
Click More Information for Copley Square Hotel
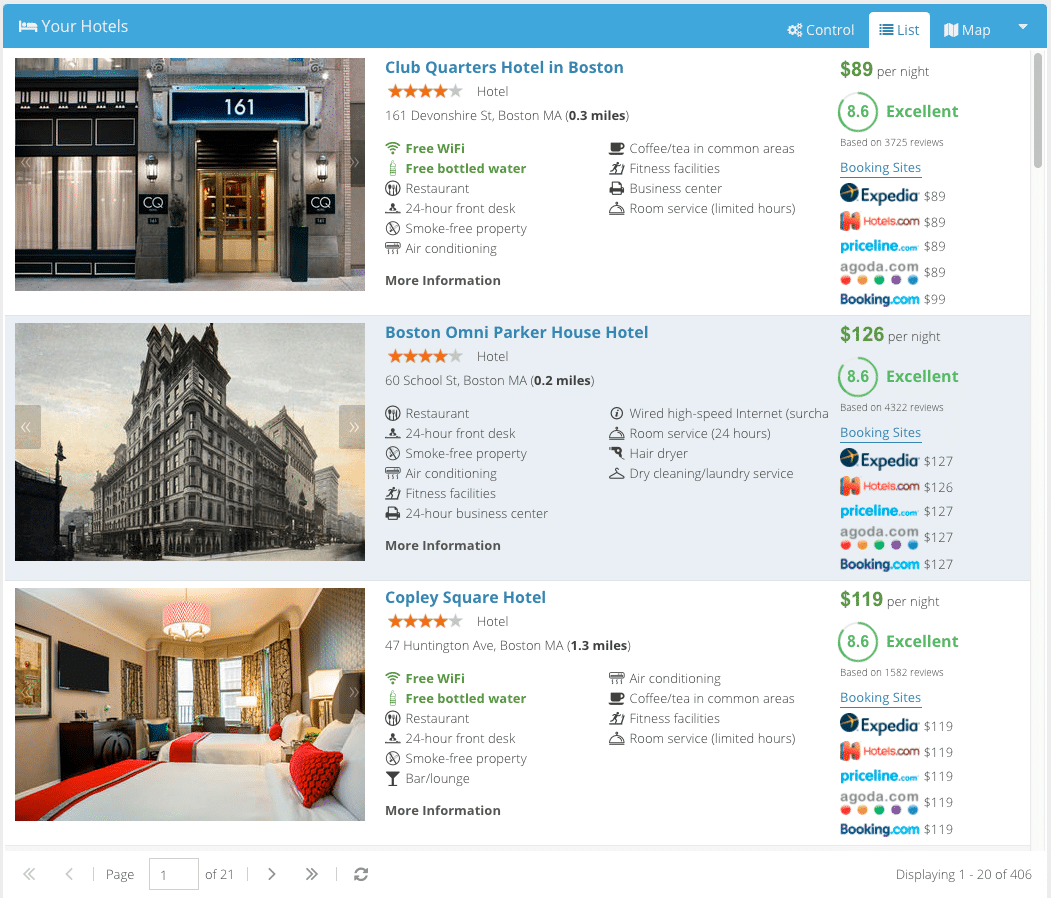pos(442,810)
